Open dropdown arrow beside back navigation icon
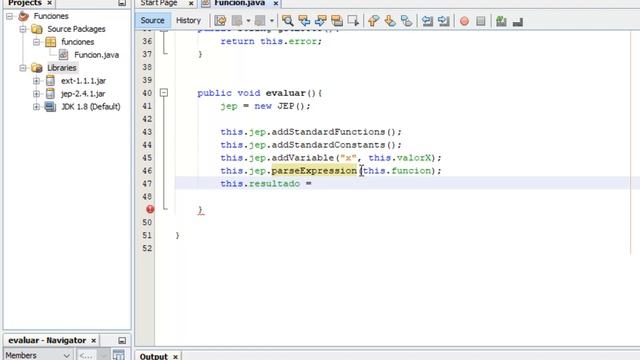640x360 pixels. pos(248,20)
